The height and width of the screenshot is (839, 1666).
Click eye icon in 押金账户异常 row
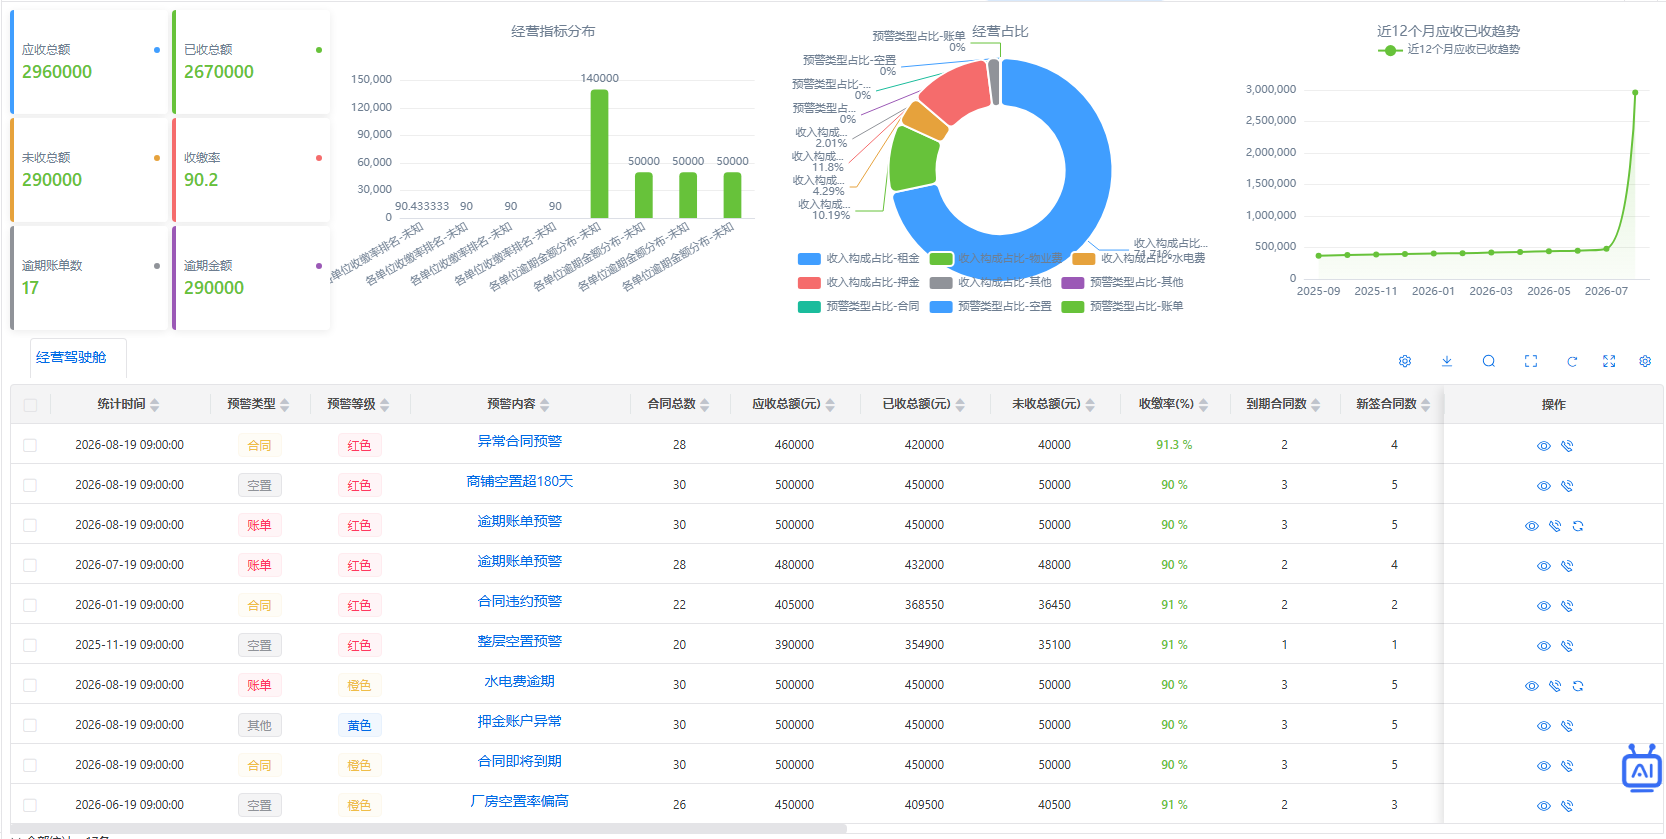[1544, 726]
